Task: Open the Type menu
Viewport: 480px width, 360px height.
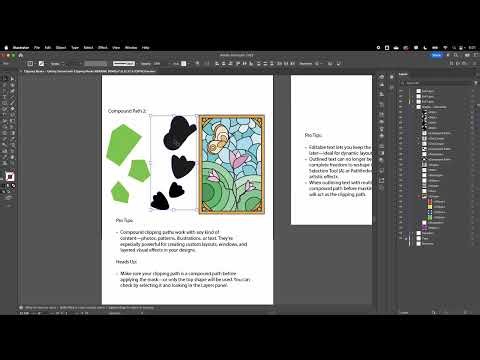Action: point(75,48)
